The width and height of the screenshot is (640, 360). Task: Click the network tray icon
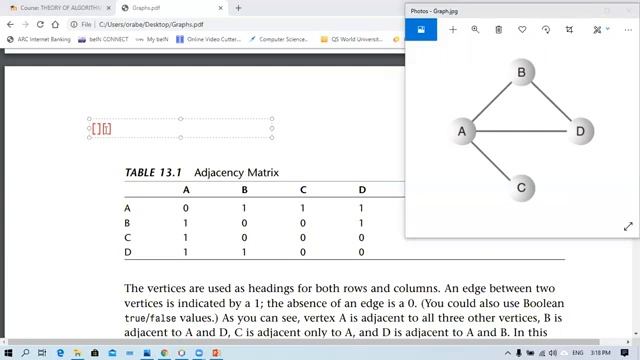[542, 353]
